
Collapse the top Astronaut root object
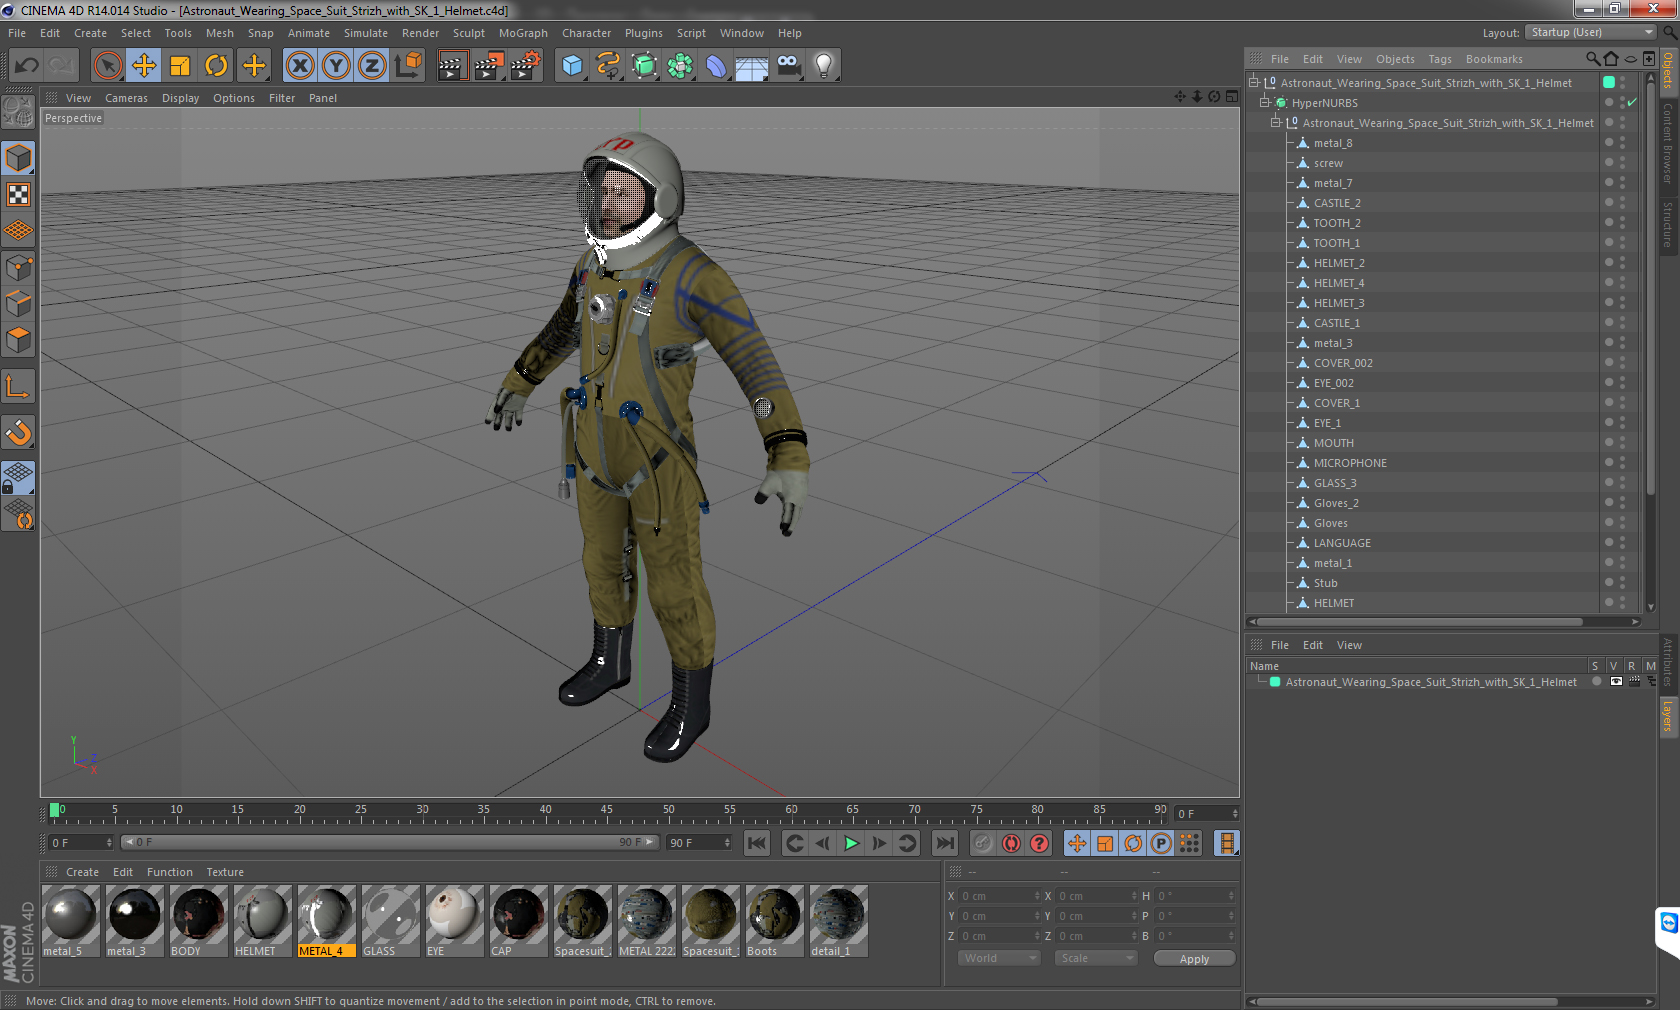(1253, 82)
